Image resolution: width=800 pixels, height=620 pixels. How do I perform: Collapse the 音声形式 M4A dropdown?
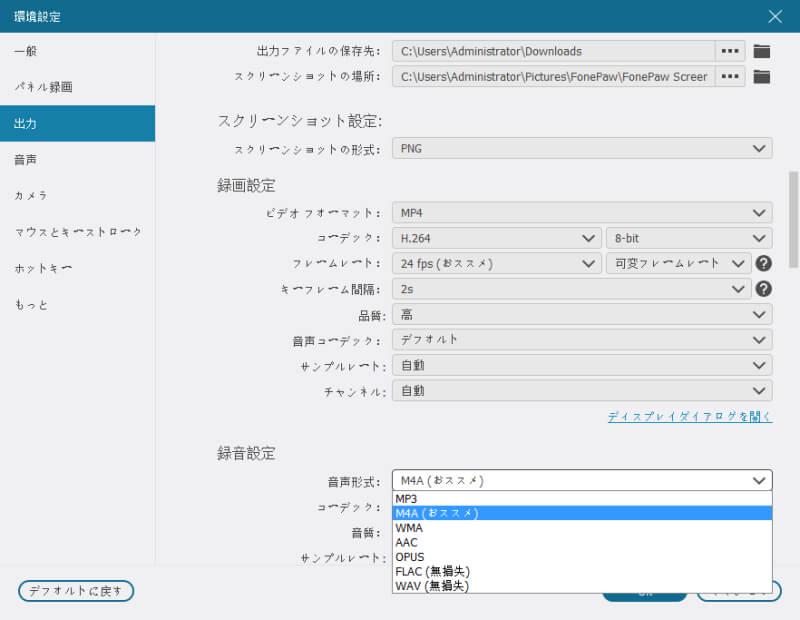pyautogui.click(x=582, y=481)
